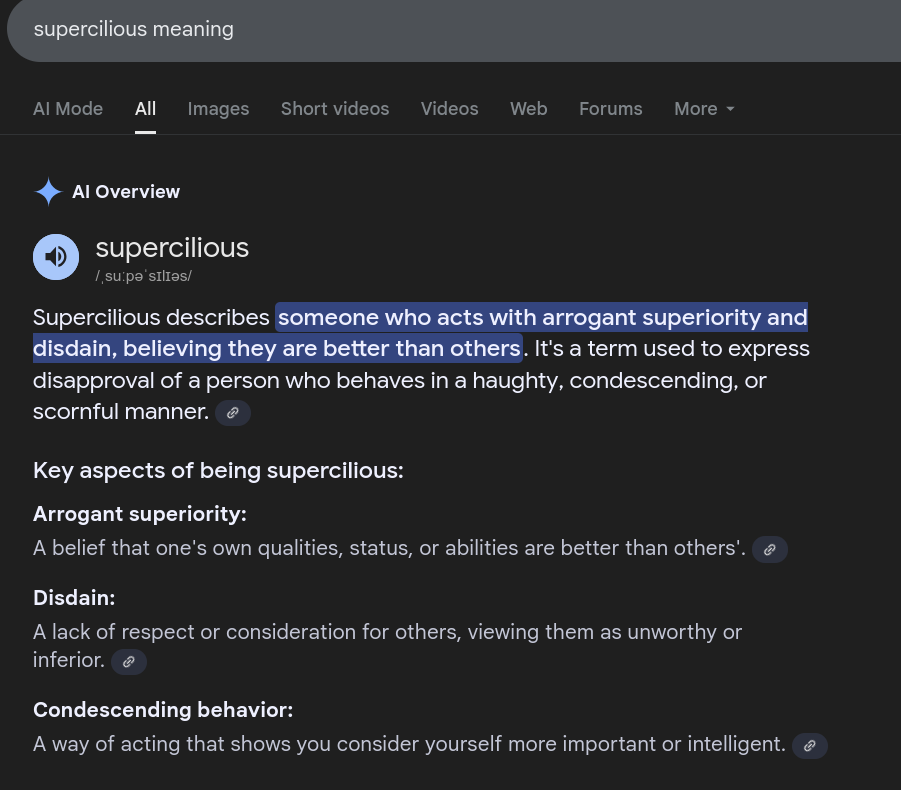Image resolution: width=901 pixels, height=790 pixels.
Task: Expand the More search filters dropdown
Action: (704, 109)
